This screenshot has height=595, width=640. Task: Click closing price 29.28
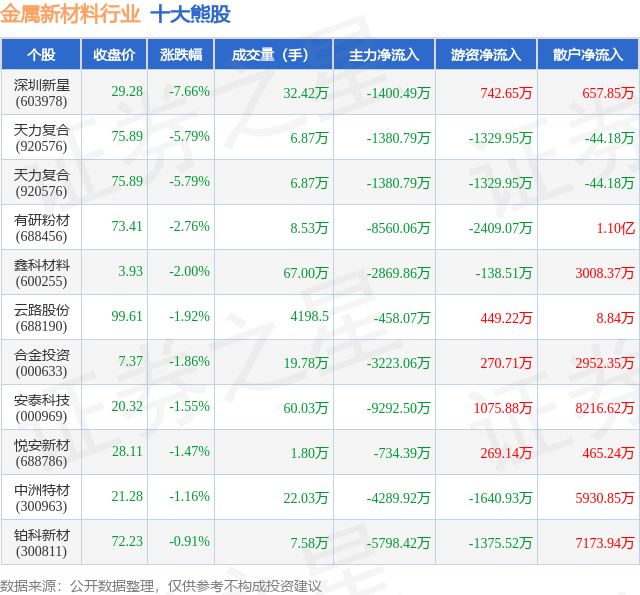127,91
